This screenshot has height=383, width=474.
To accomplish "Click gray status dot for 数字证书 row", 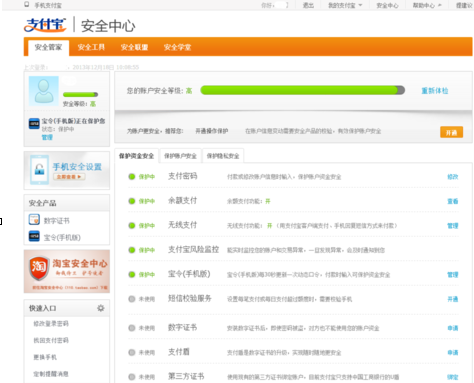I will point(132,328).
